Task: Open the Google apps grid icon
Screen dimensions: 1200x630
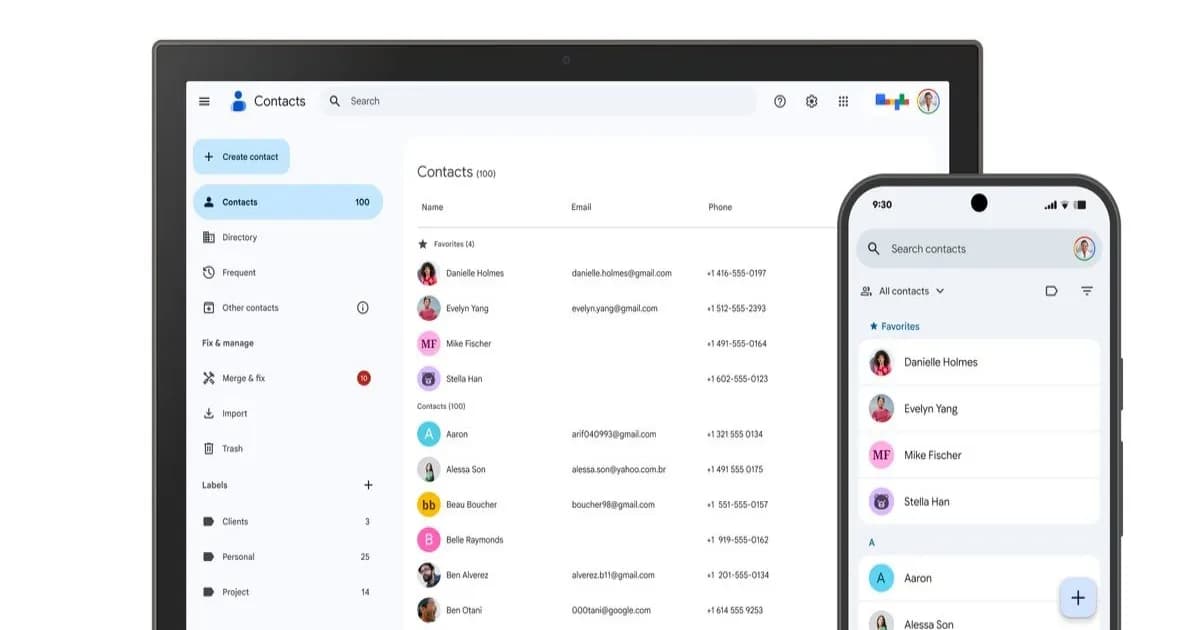Action: point(843,101)
